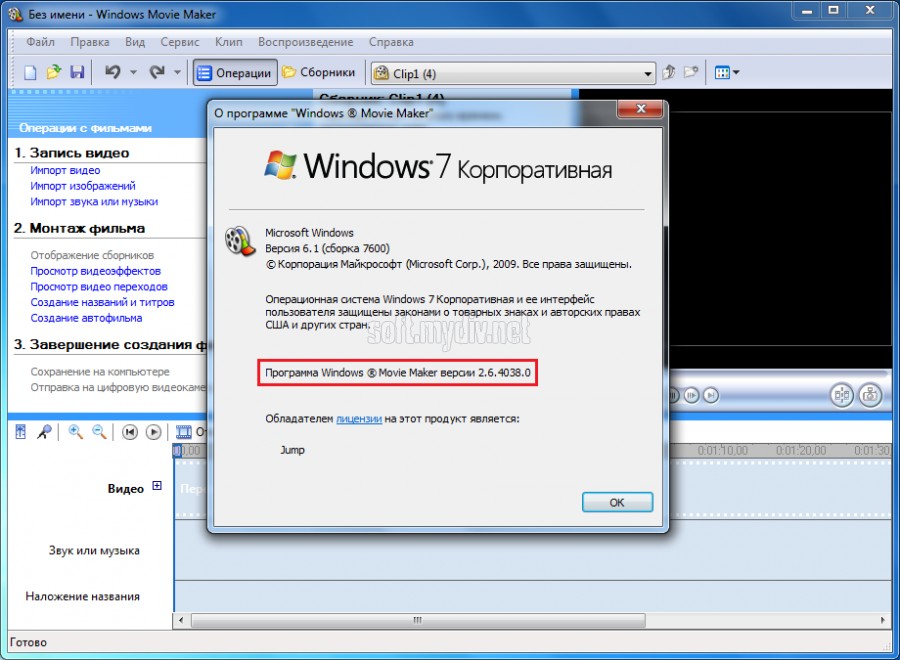Viewport: 900px width, 660px height.
Task: Play the timeline with the play button
Action: click(153, 432)
